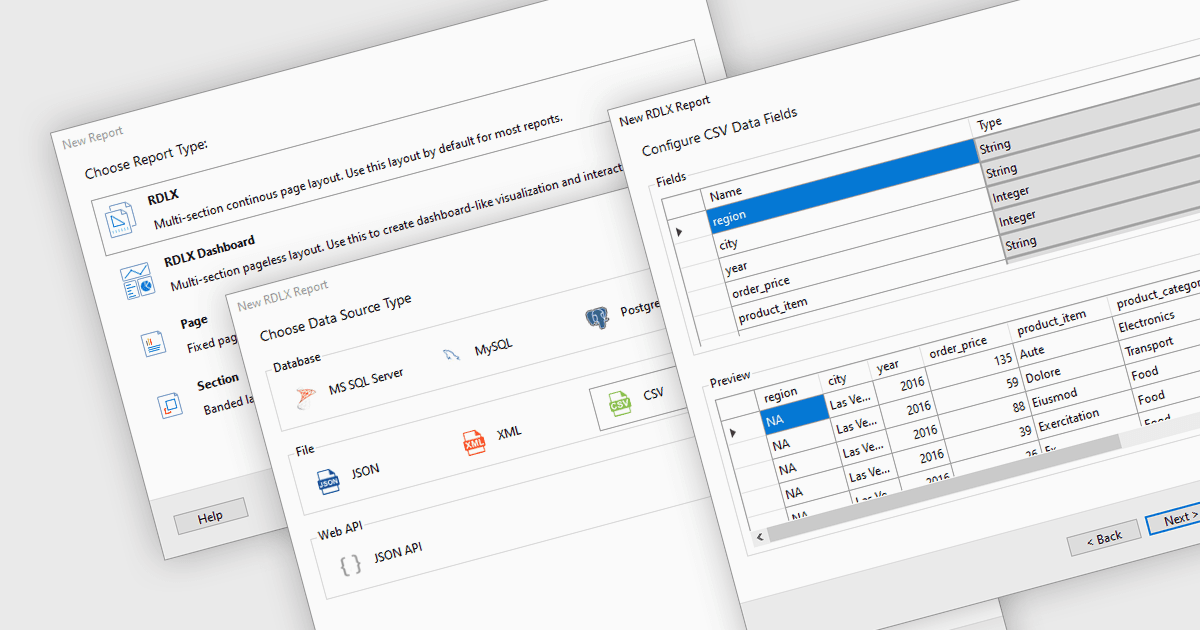Select the MySQL dolphin icon
The image size is (1200, 630).
pyautogui.click(x=452, y=354)
